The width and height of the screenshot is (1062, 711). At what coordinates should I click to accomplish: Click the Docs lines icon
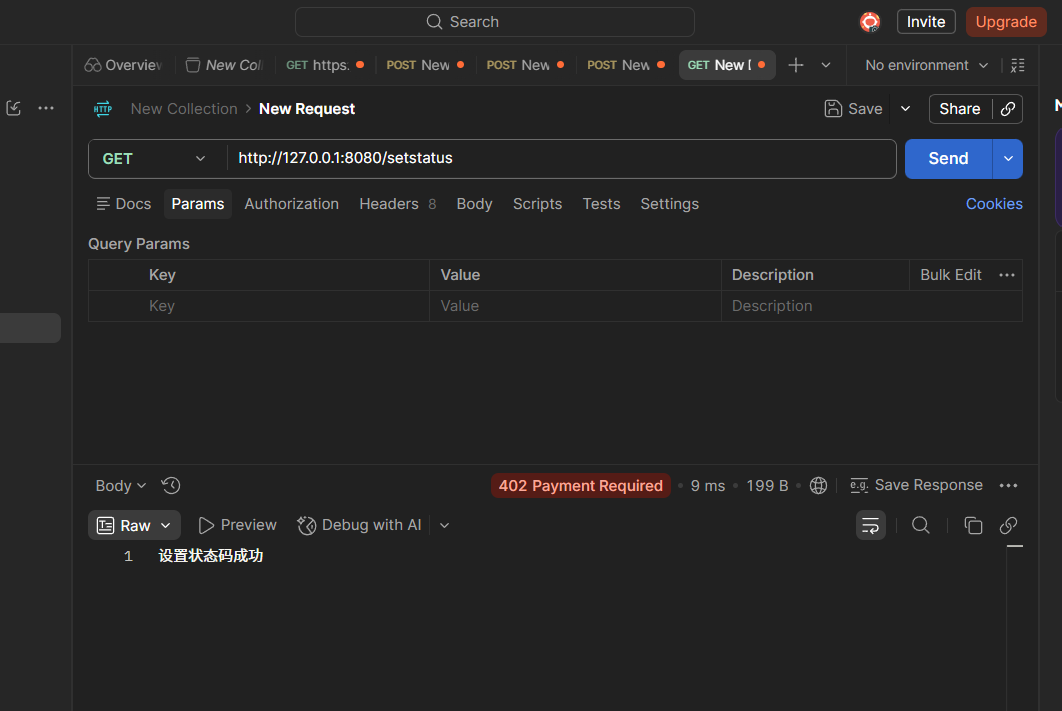tap(103, 204)
